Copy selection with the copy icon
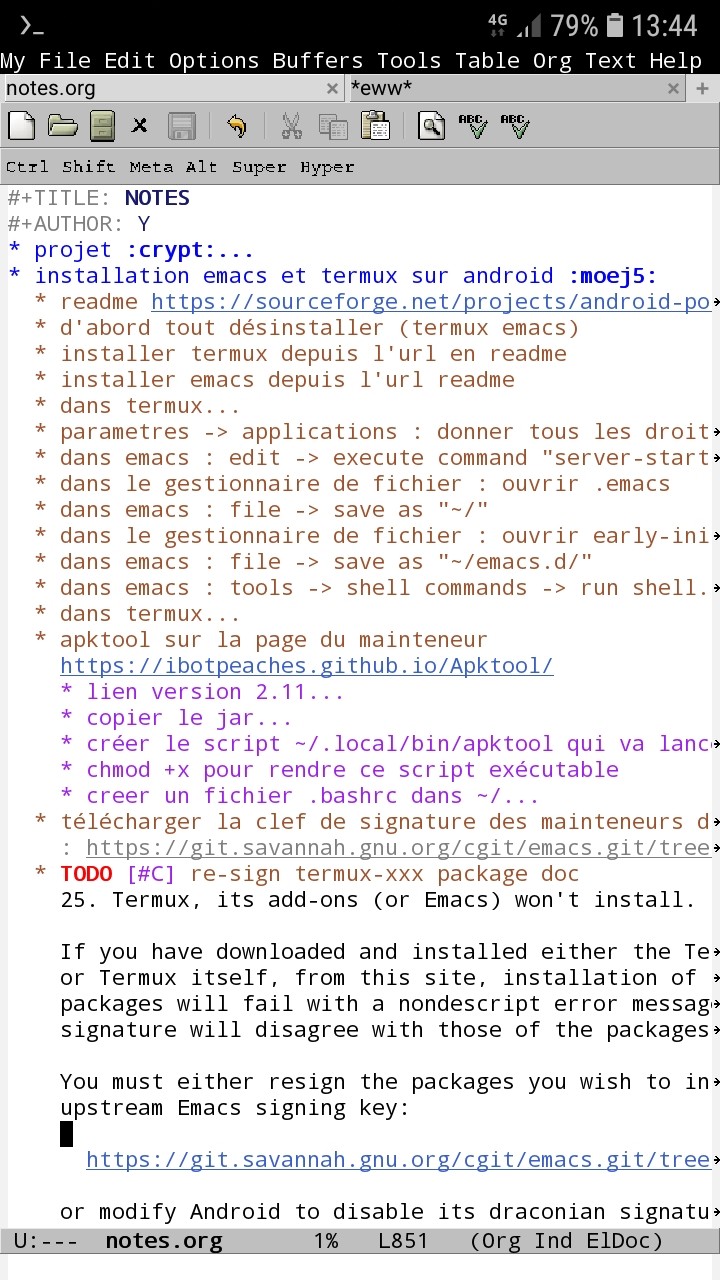720x1280 pixels. (332, 126)
